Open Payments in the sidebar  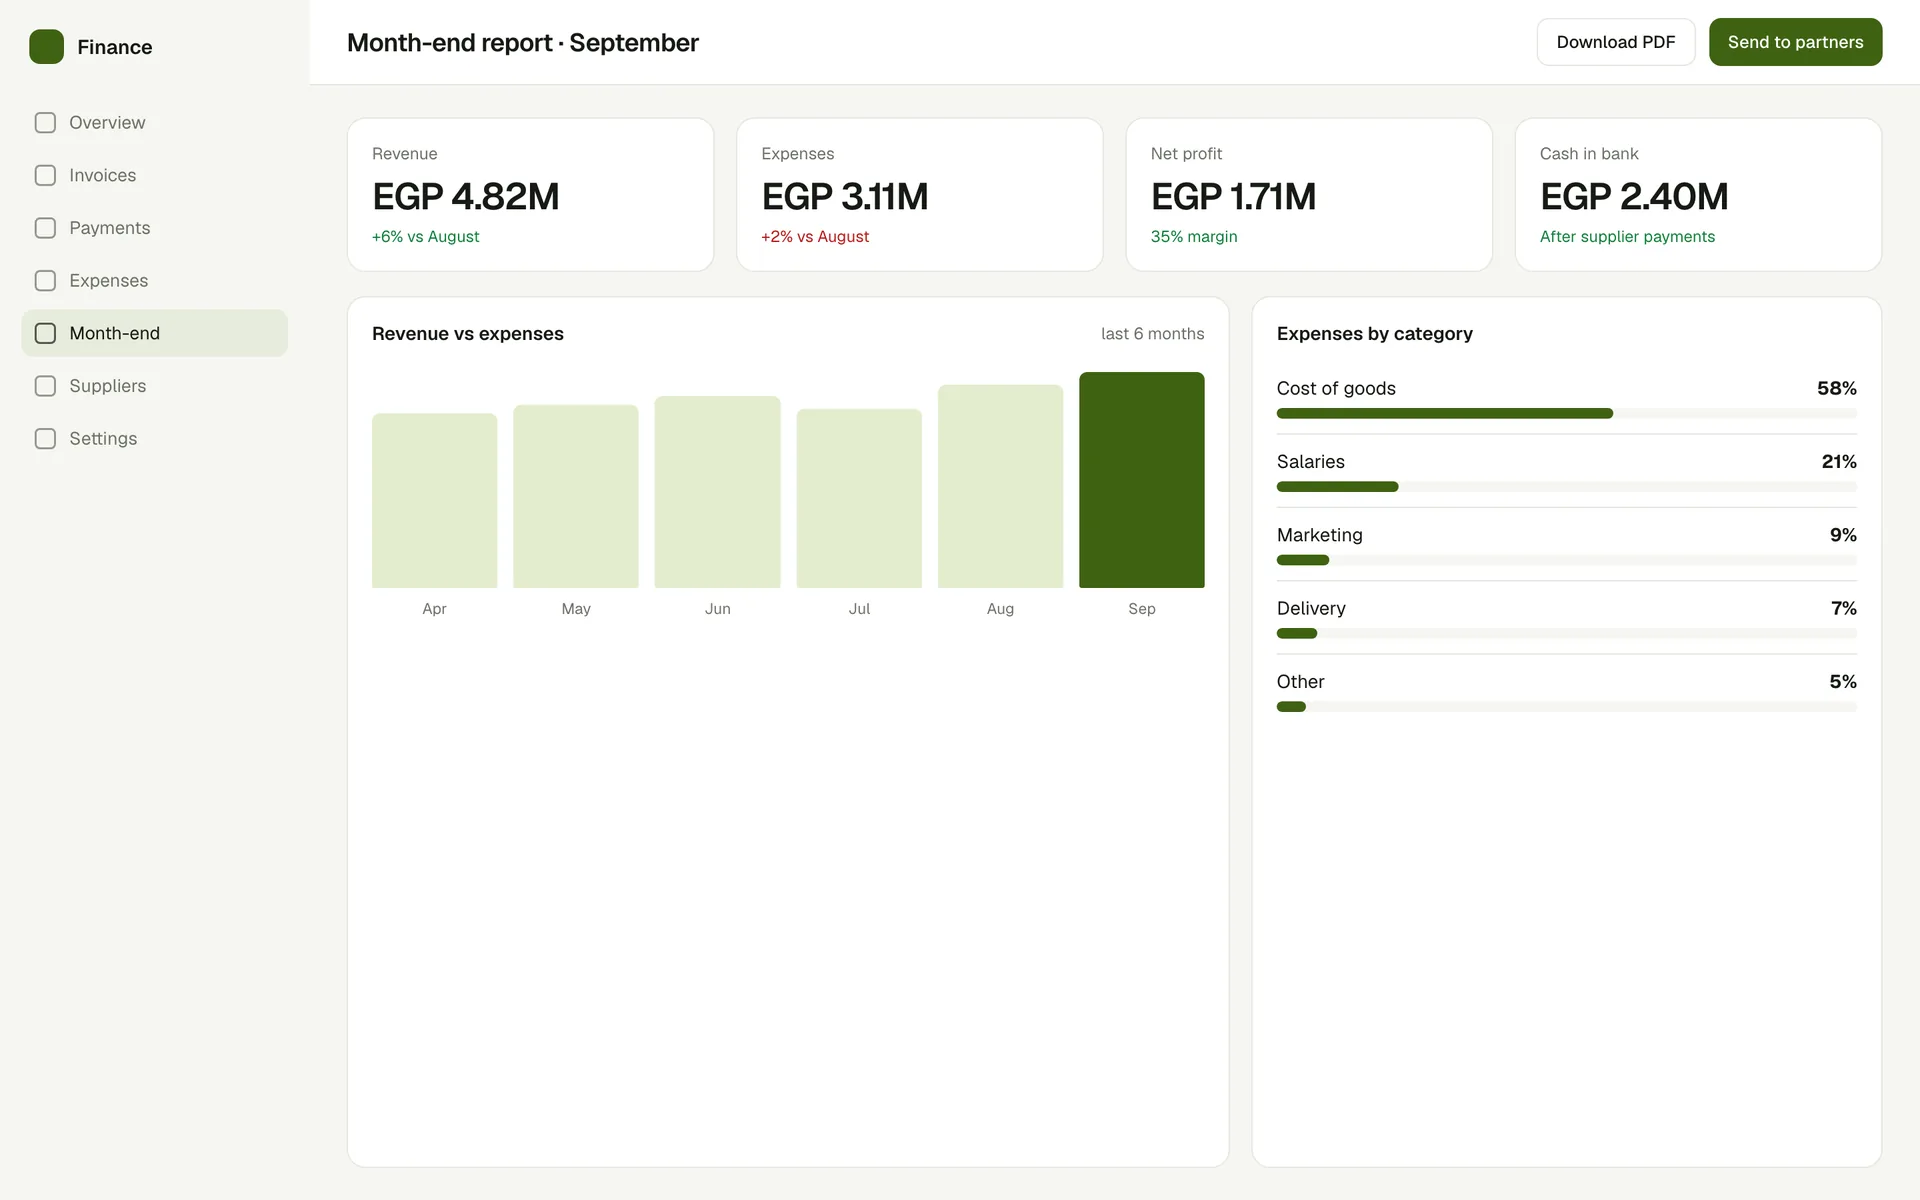point(154,228)
